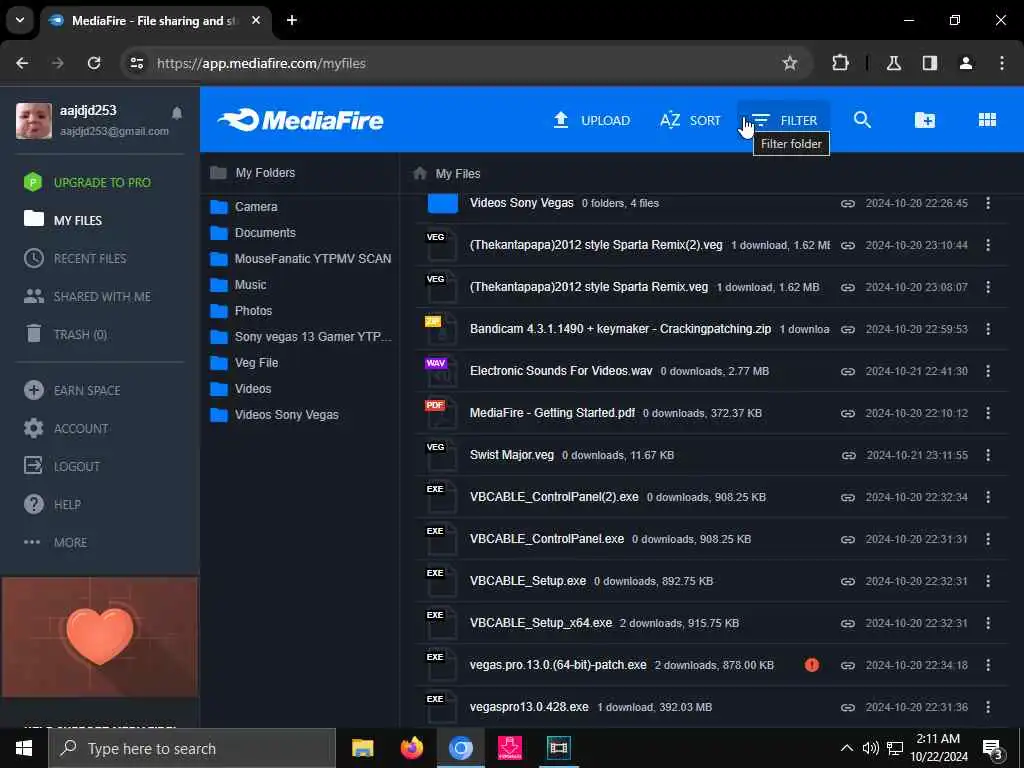Expand the More options
The height and width of the screenshot is (768, 1024).
coord(56,542)
